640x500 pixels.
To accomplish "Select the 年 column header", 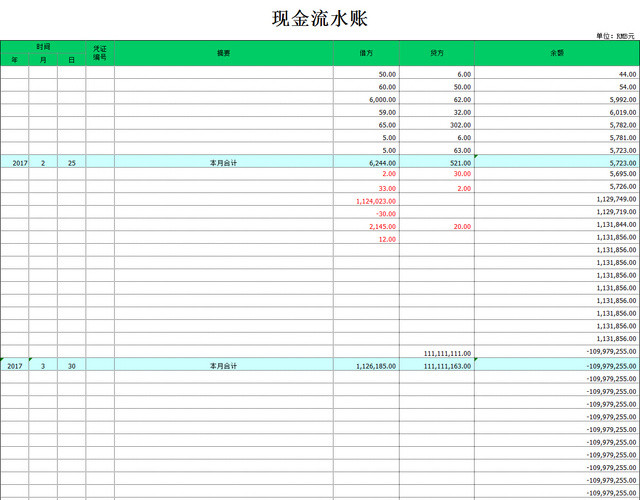I will [15, 60].
